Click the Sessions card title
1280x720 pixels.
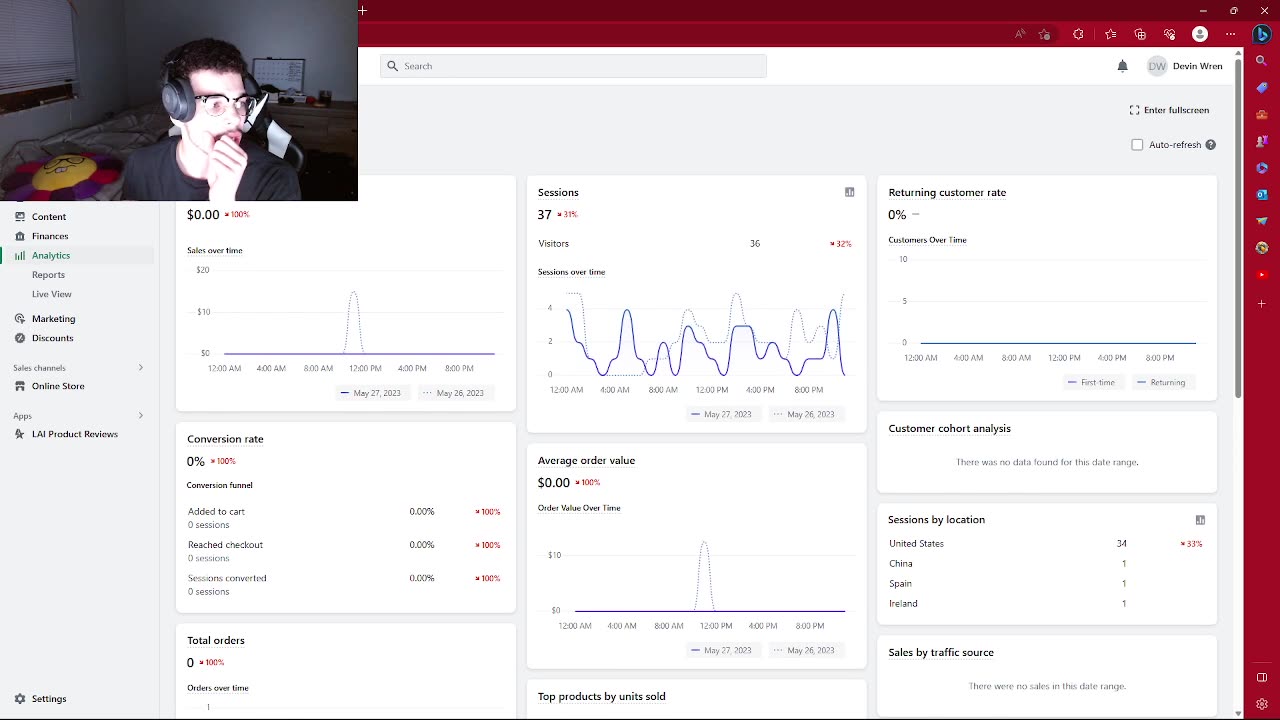click(x=558, y=192)
